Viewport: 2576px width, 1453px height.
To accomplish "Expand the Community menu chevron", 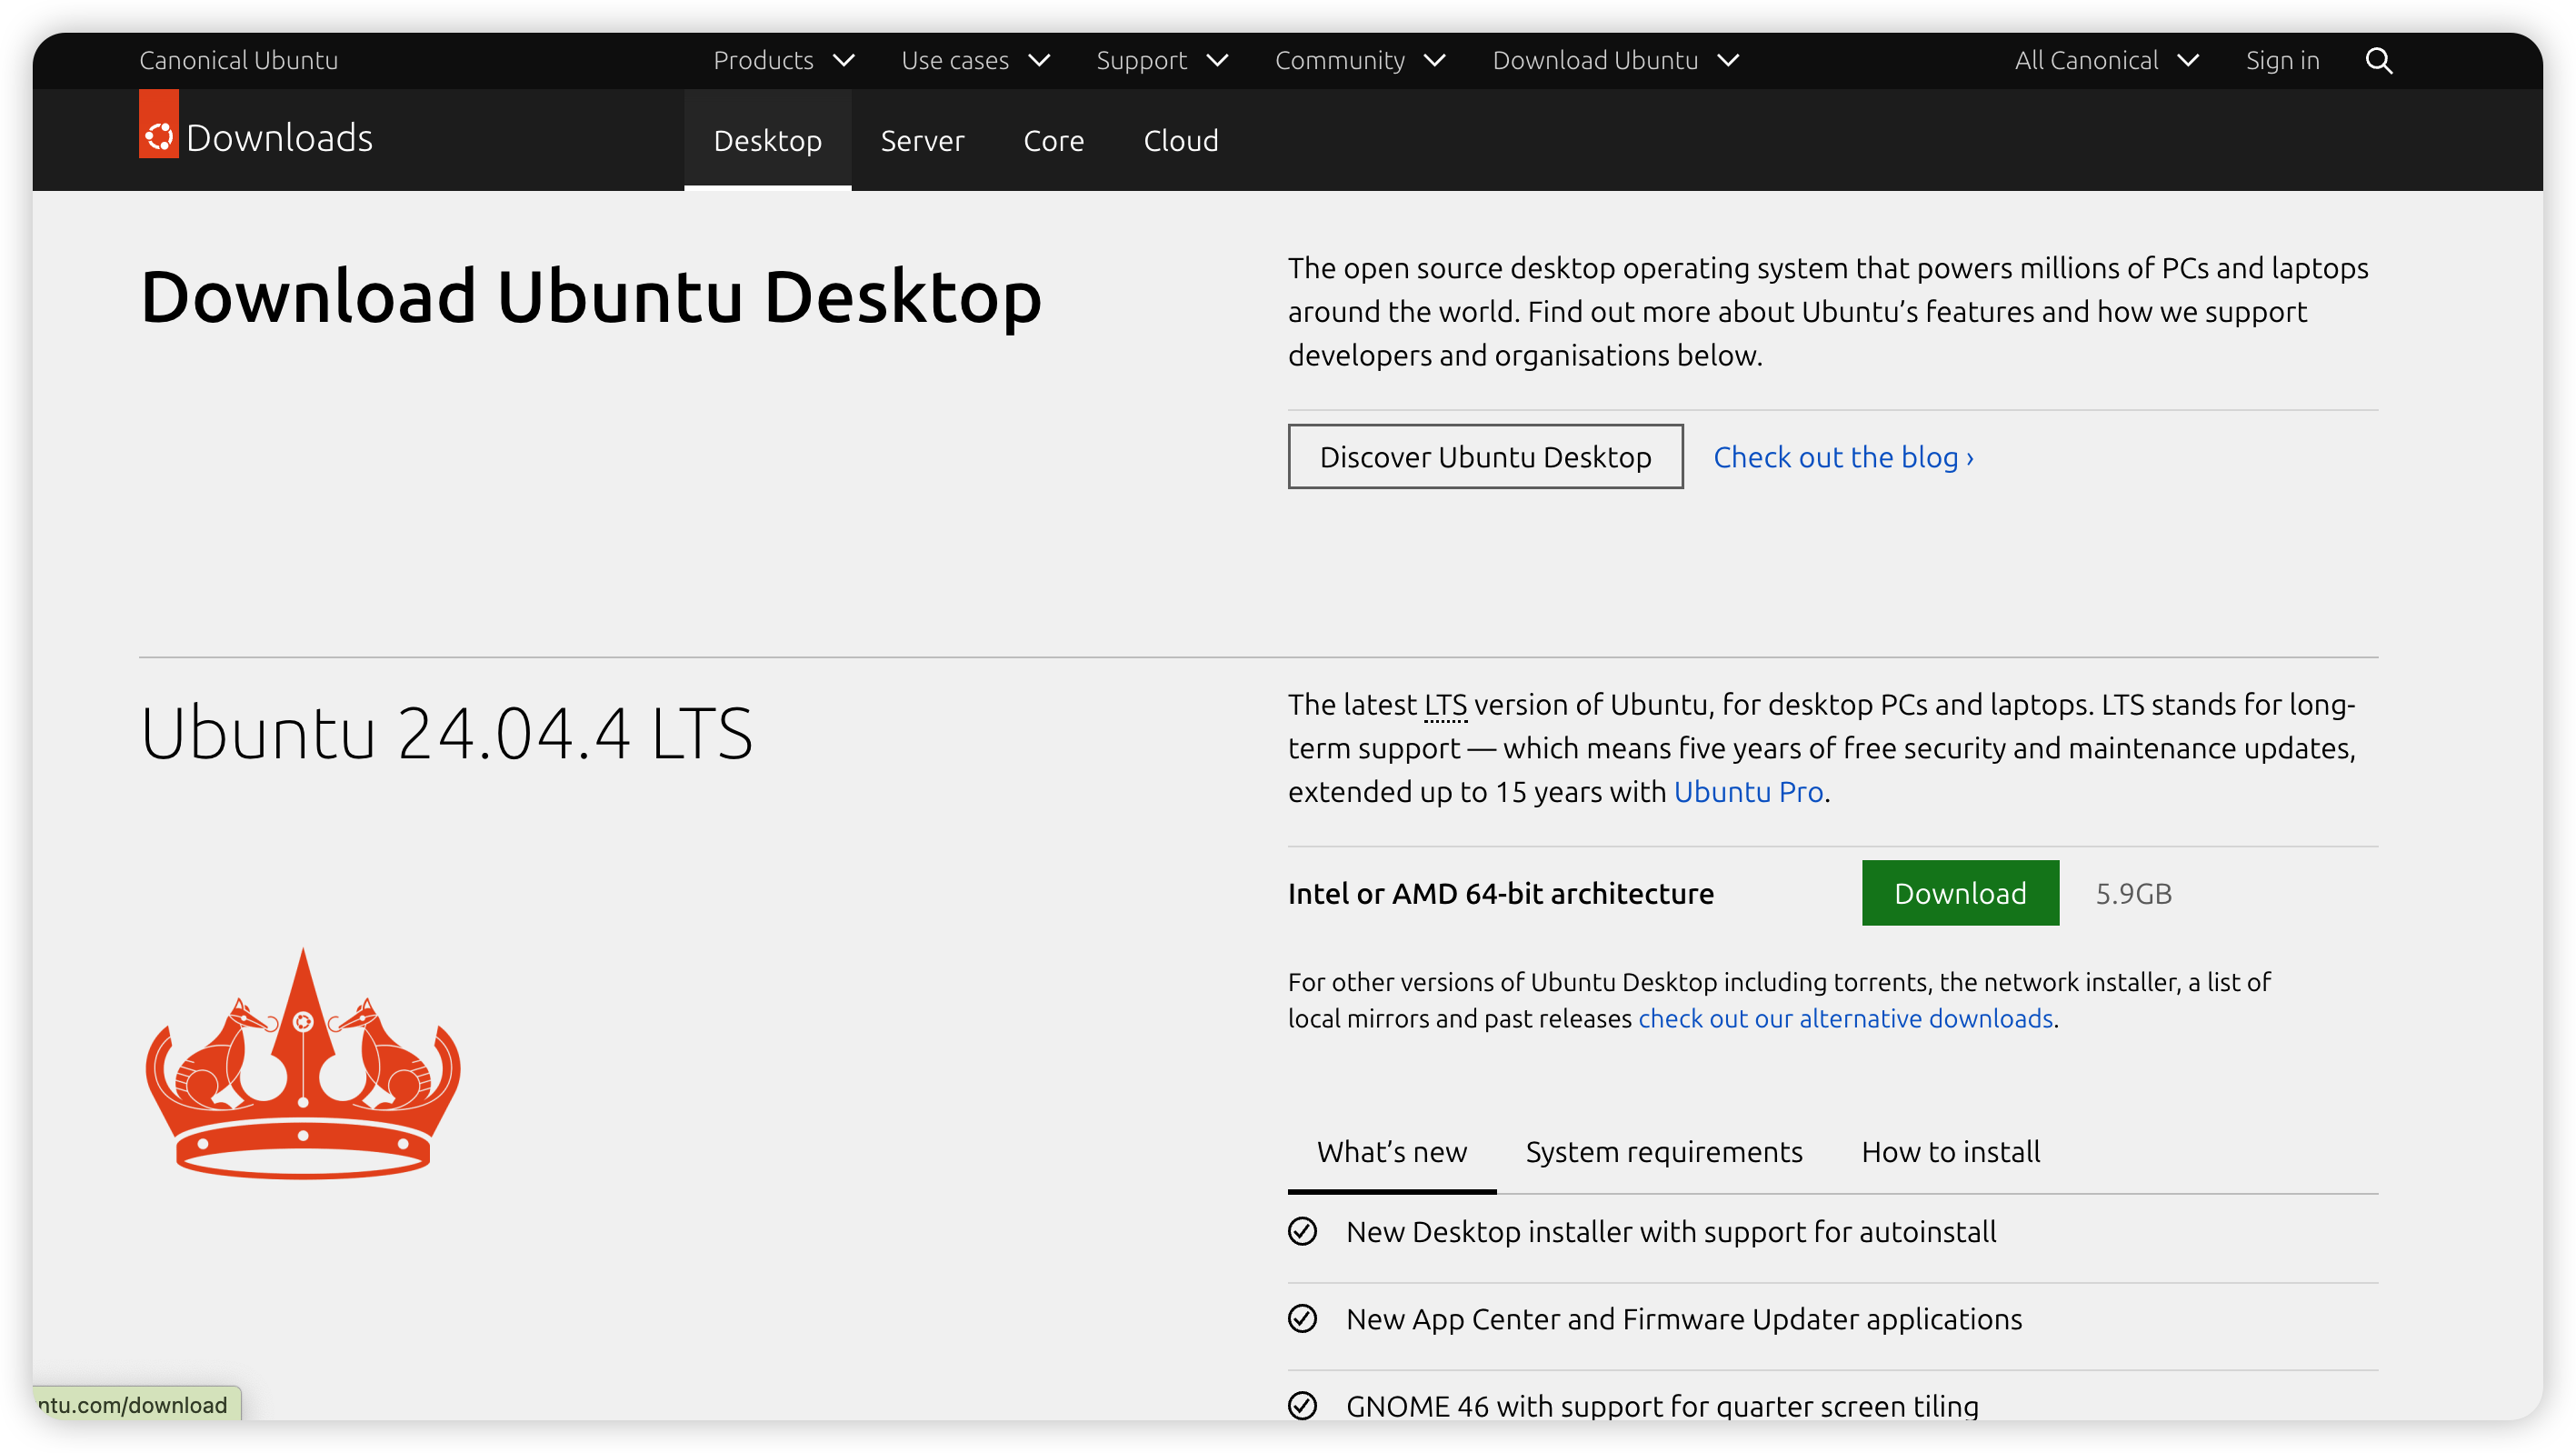I will click(1434, 61).
